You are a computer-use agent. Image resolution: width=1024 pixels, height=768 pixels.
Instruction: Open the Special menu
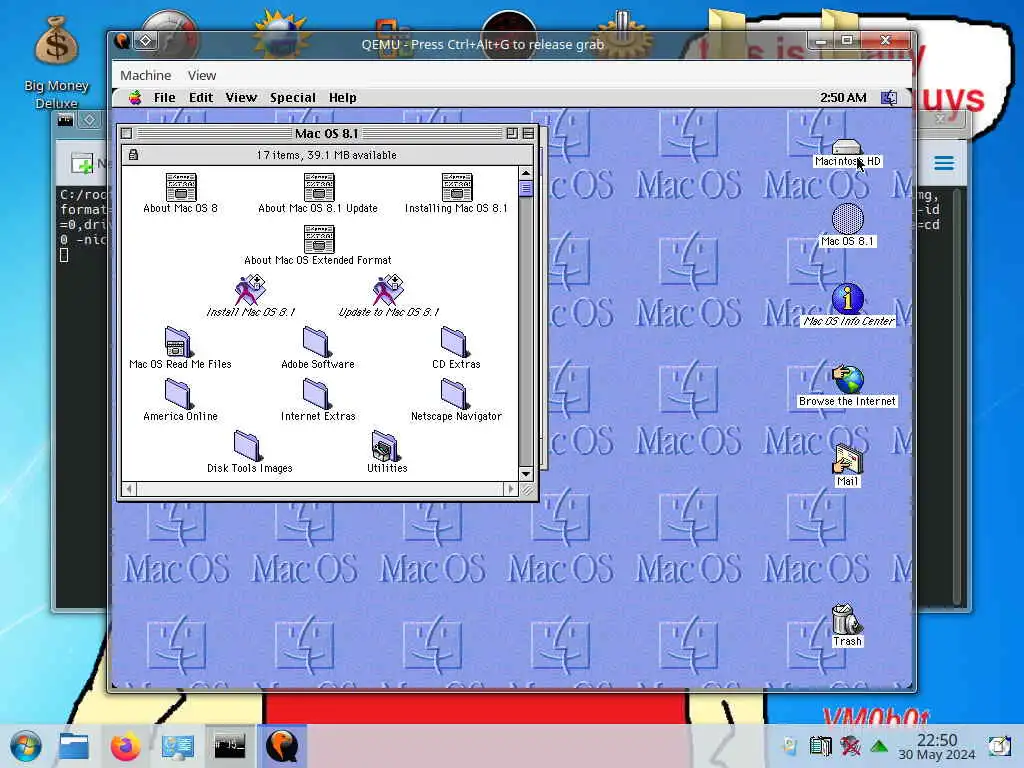[x=293, y=98]
